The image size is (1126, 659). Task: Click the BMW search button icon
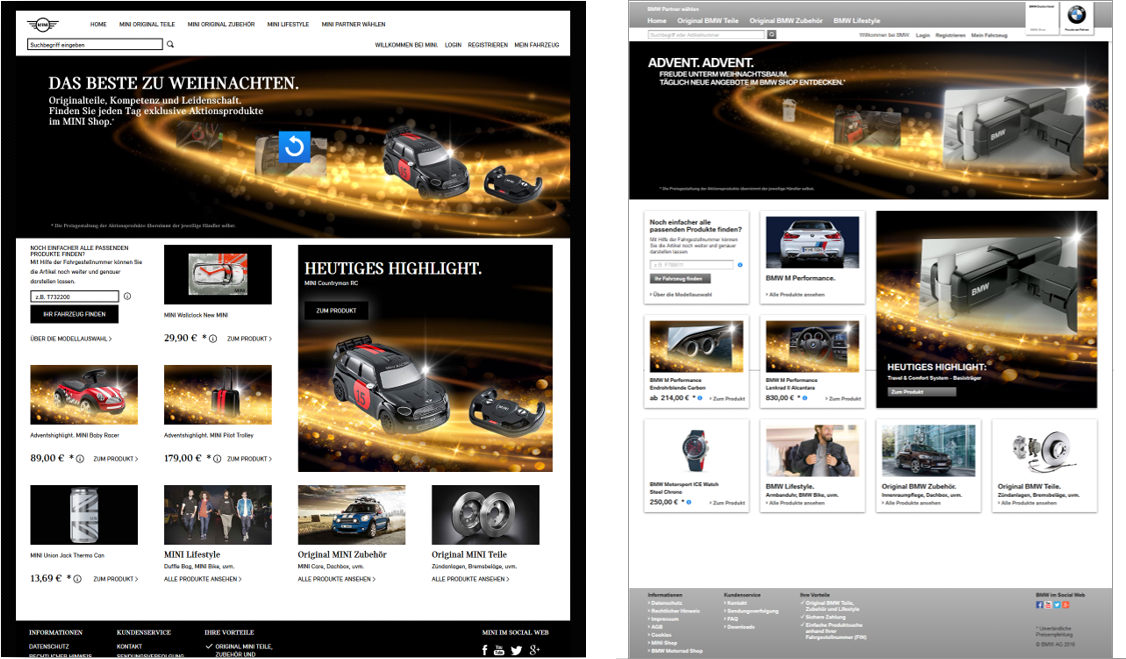771,34
